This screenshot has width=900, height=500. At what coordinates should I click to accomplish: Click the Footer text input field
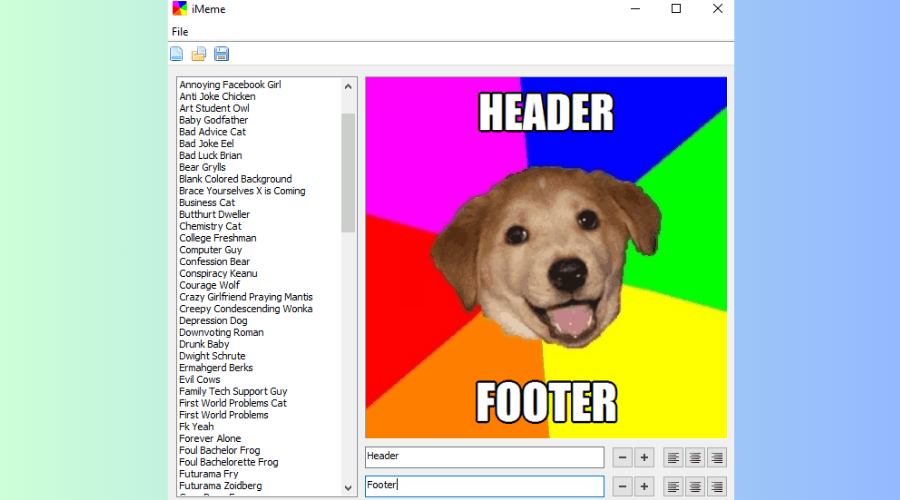point(484,486)
